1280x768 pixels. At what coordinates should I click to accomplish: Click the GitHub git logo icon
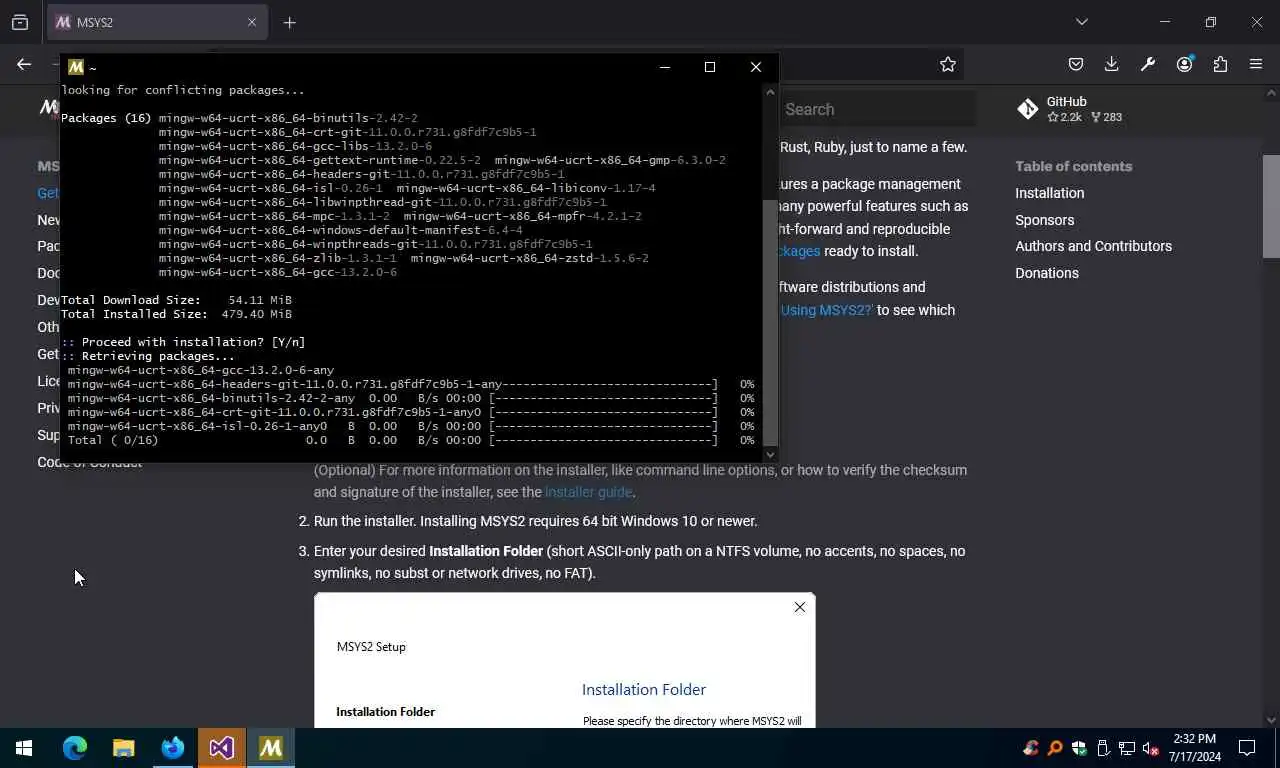1027,109
